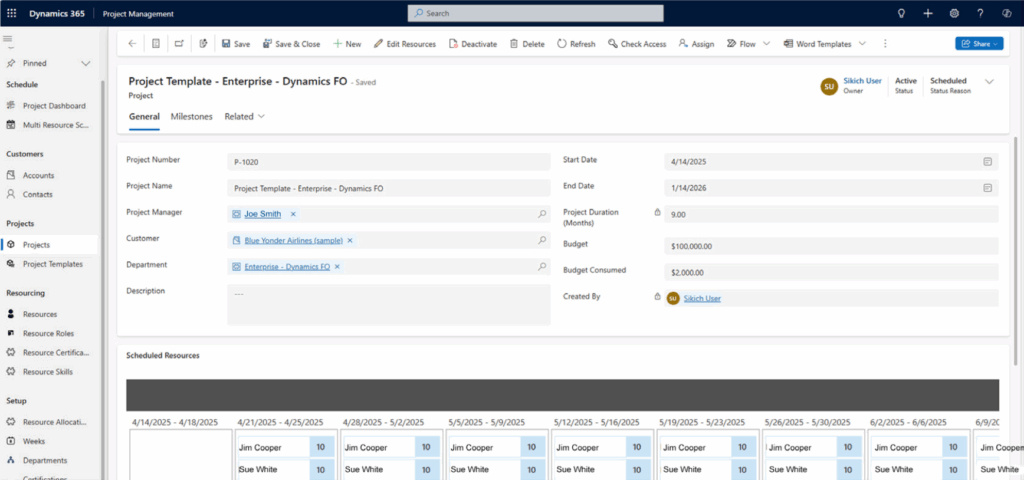
Task: Switch to the Milestones tab
Action: click(x=191, y=116)
